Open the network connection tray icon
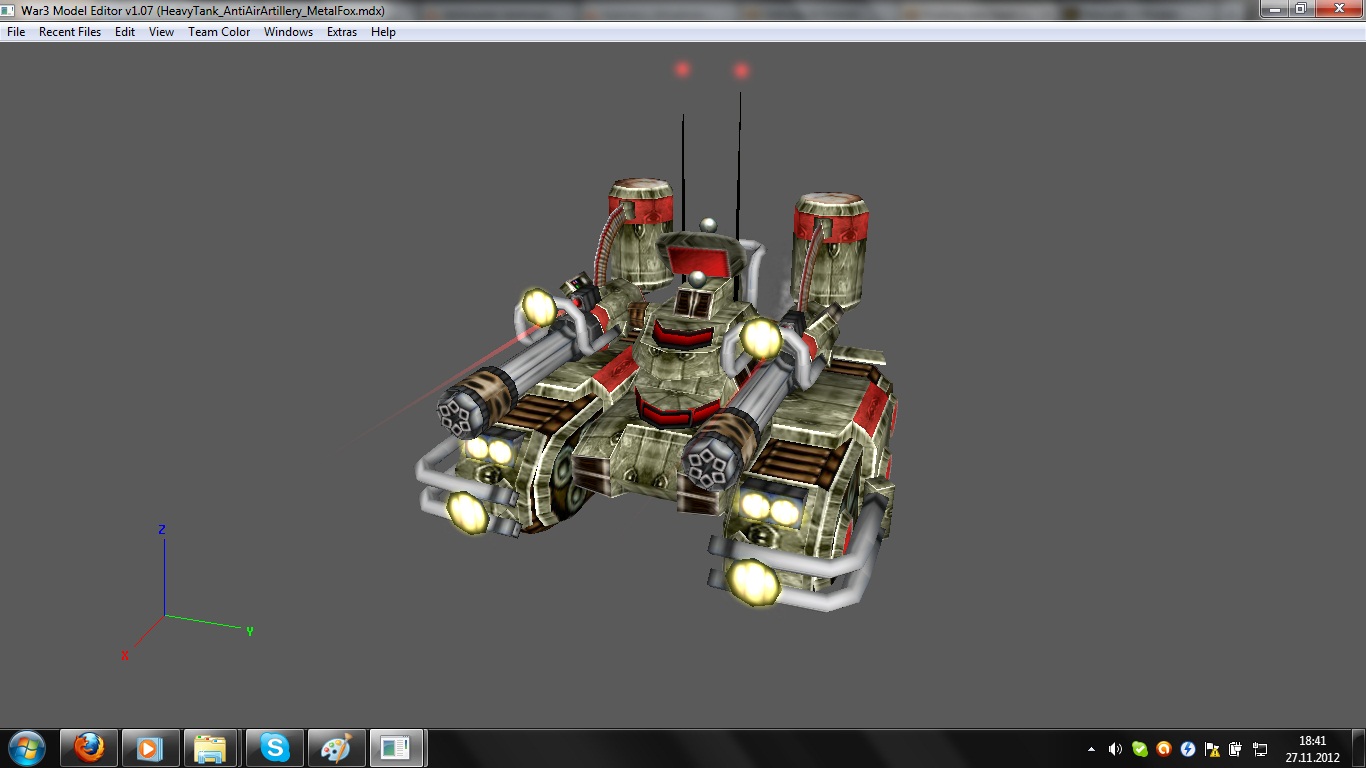 1260,749
